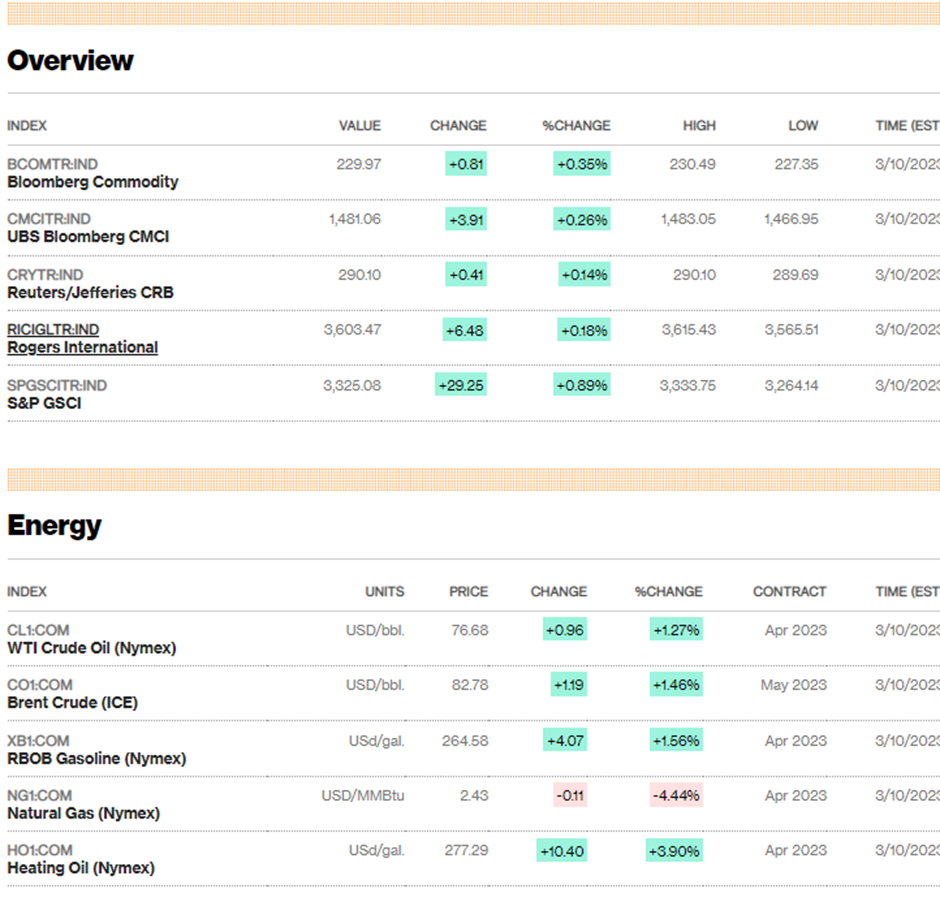Screen dimensions: 940x906
Task: Click the +1.46% badge for Brent Crude
Action: (676, 685)
